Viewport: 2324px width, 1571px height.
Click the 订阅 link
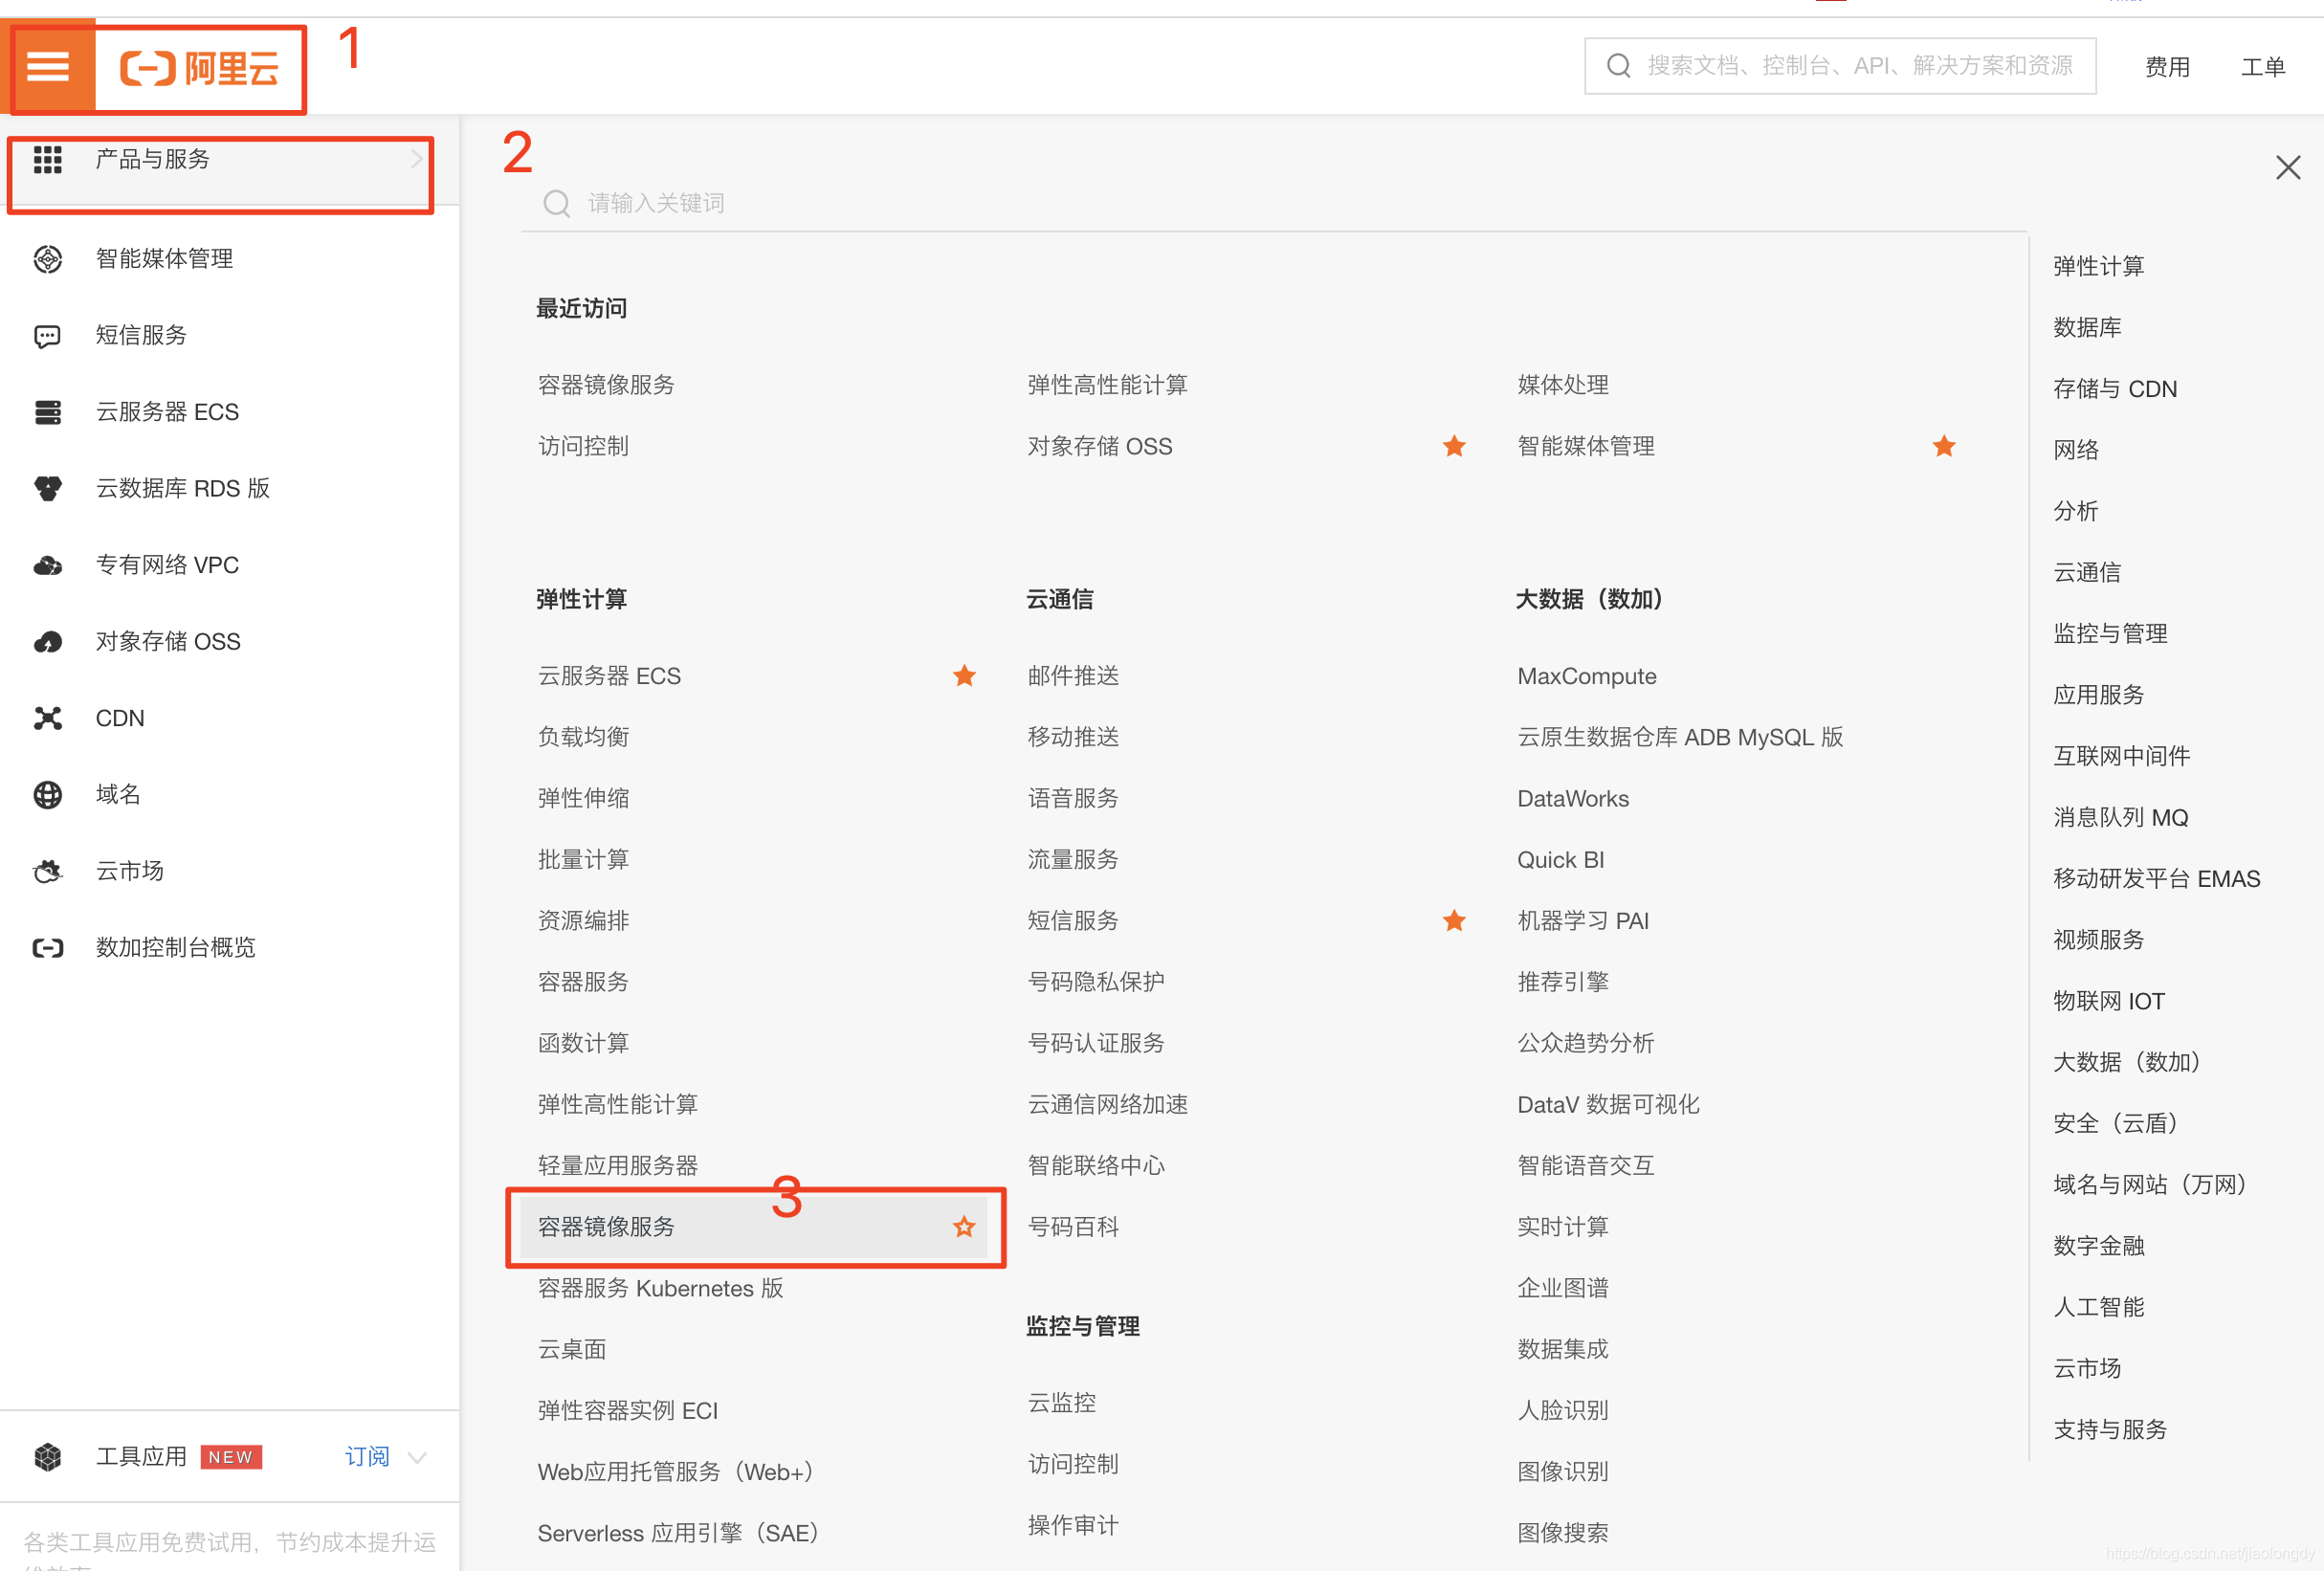point(367,1457)
